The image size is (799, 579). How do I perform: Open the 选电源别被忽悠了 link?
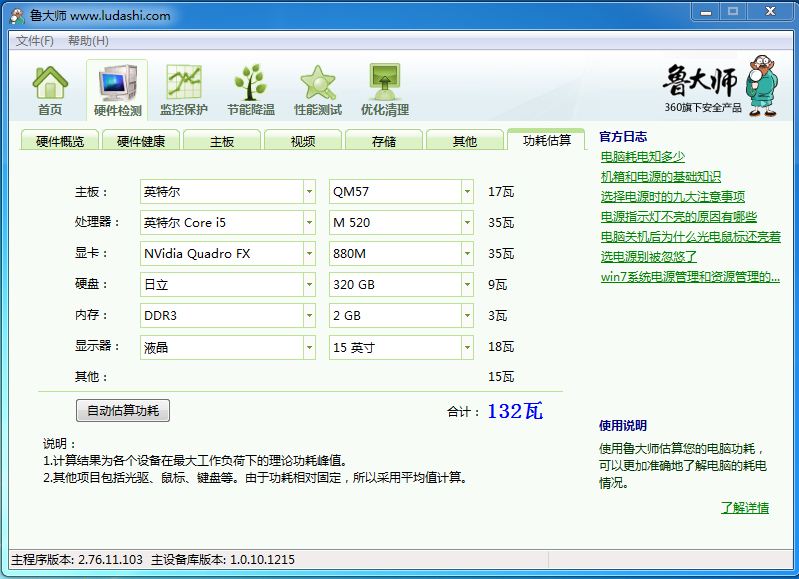point(648,256)
